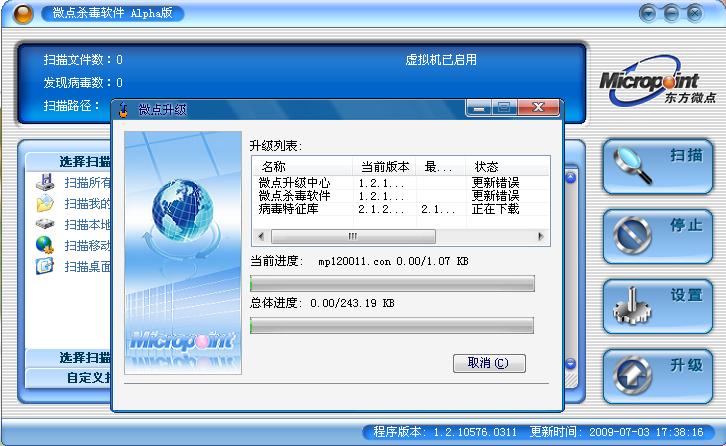Cancel the upgrade with 取消(C)

[489, 363]
